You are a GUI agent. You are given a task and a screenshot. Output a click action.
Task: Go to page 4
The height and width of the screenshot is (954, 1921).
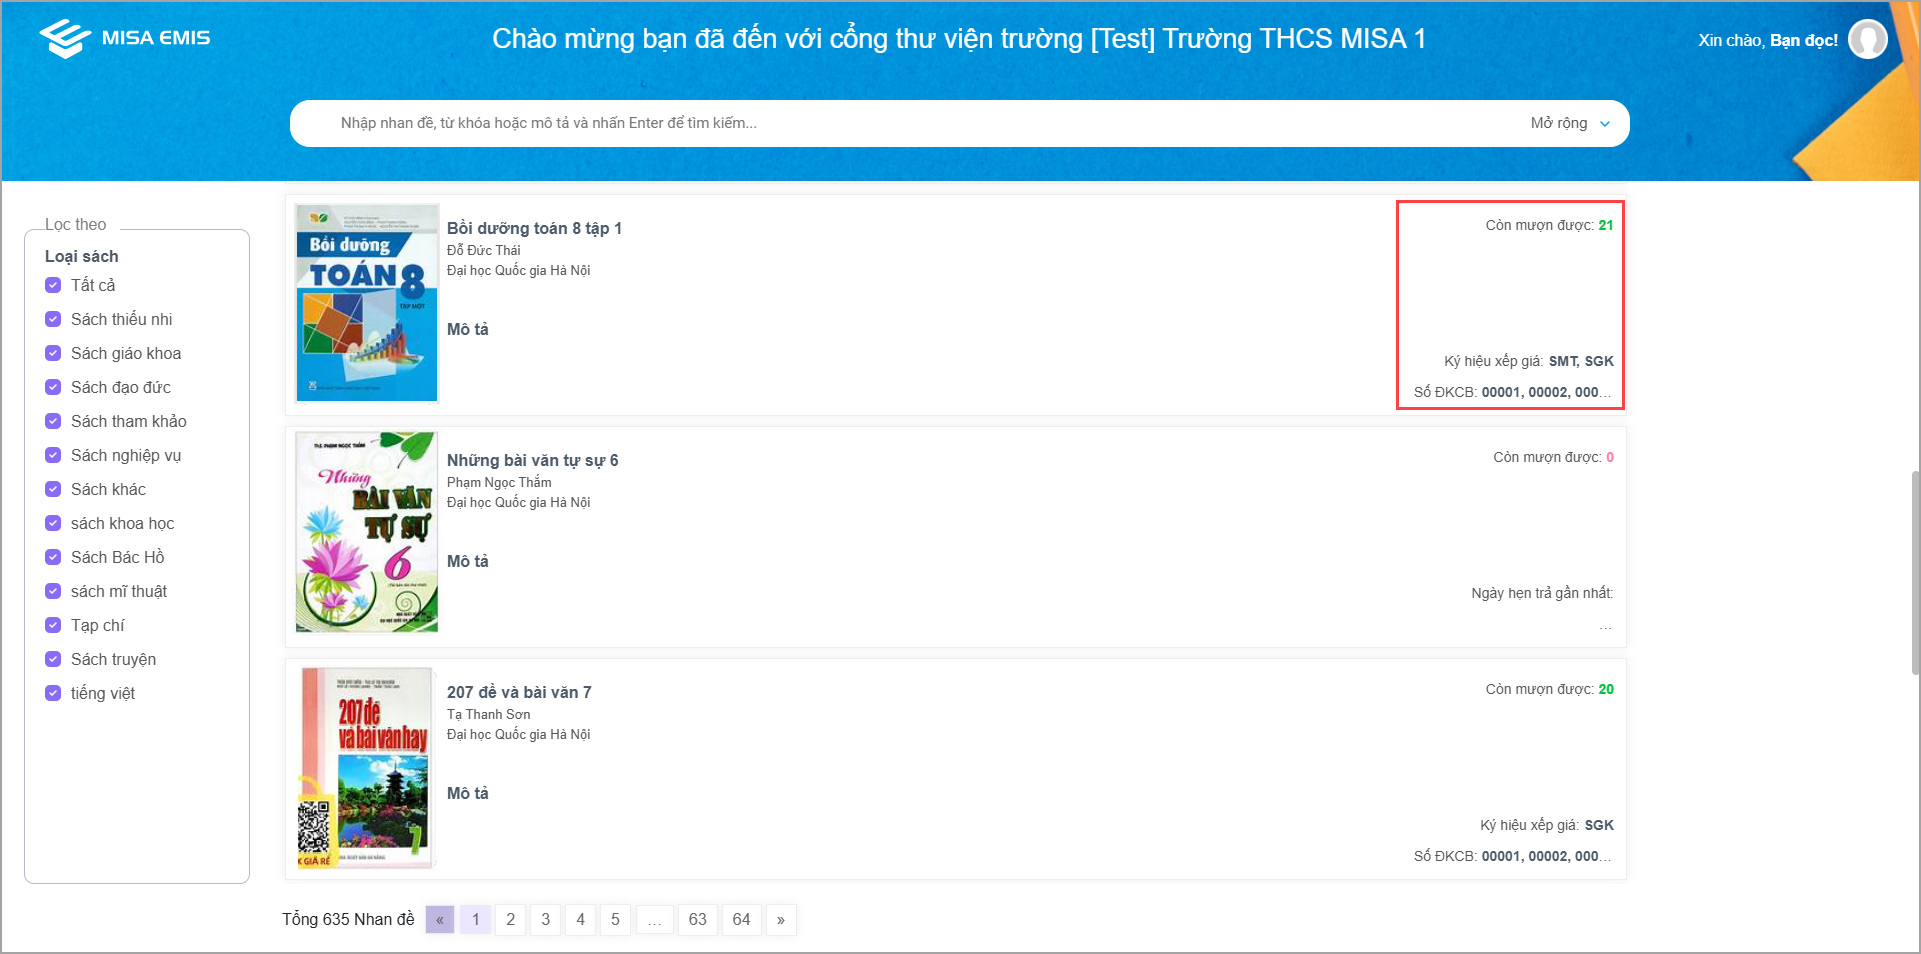click(580, 920)
